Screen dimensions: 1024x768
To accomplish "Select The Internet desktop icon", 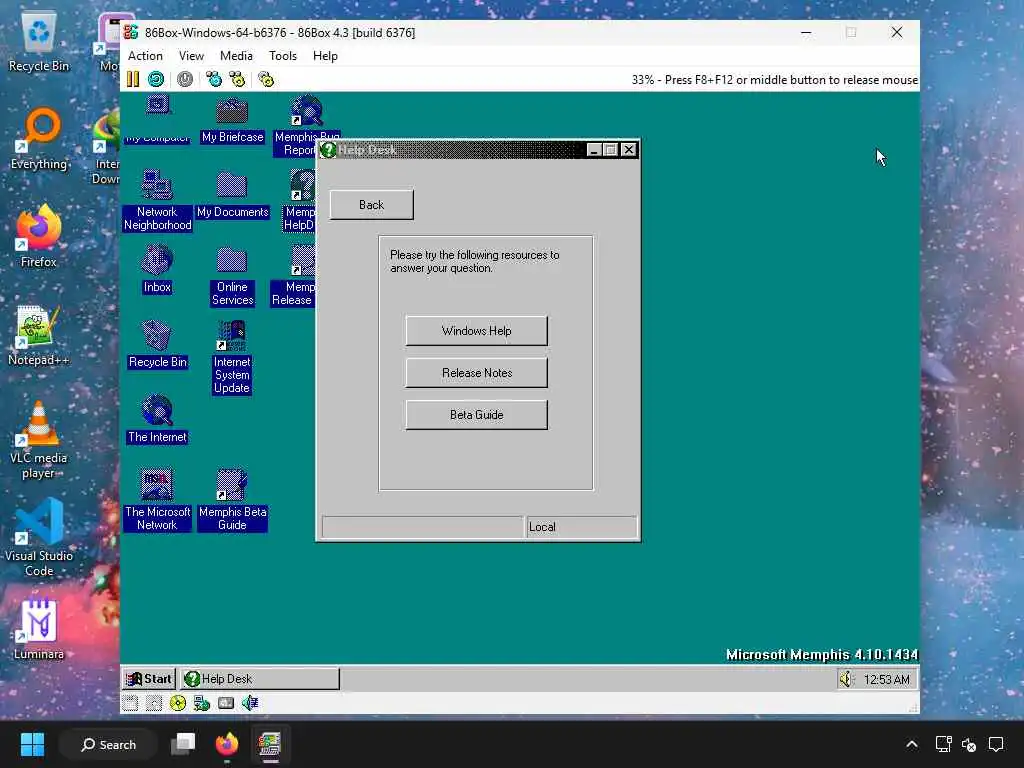I will click(x=157, y=419).
